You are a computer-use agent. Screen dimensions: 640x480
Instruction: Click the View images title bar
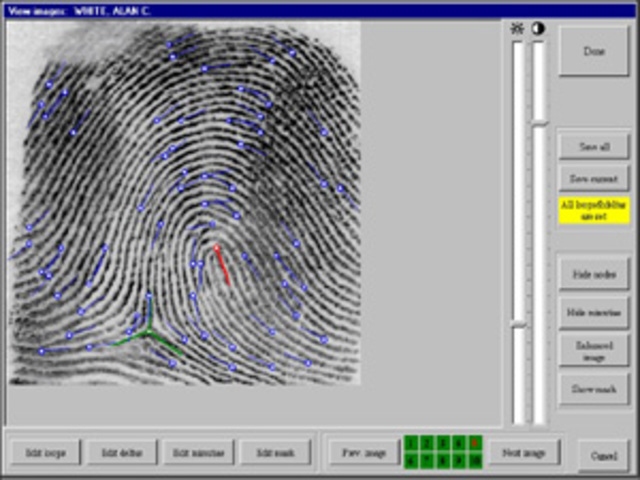tap(320, 11)
